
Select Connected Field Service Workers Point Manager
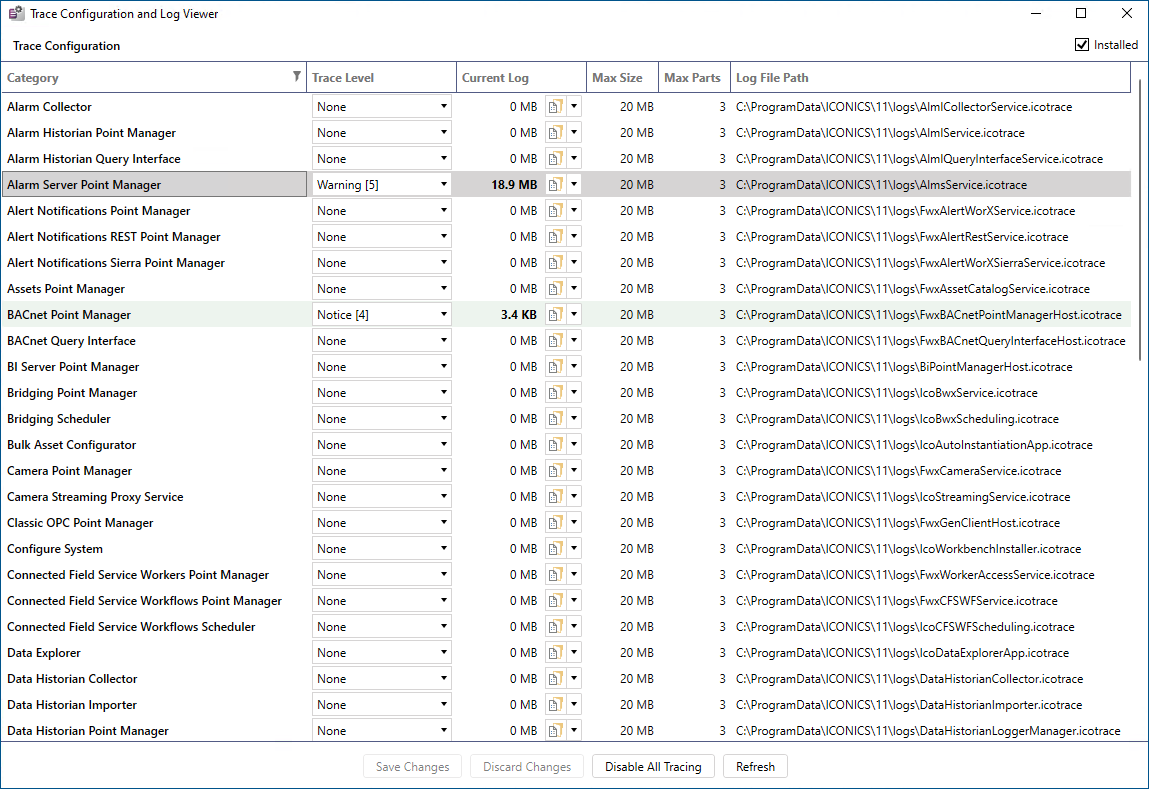138,575
